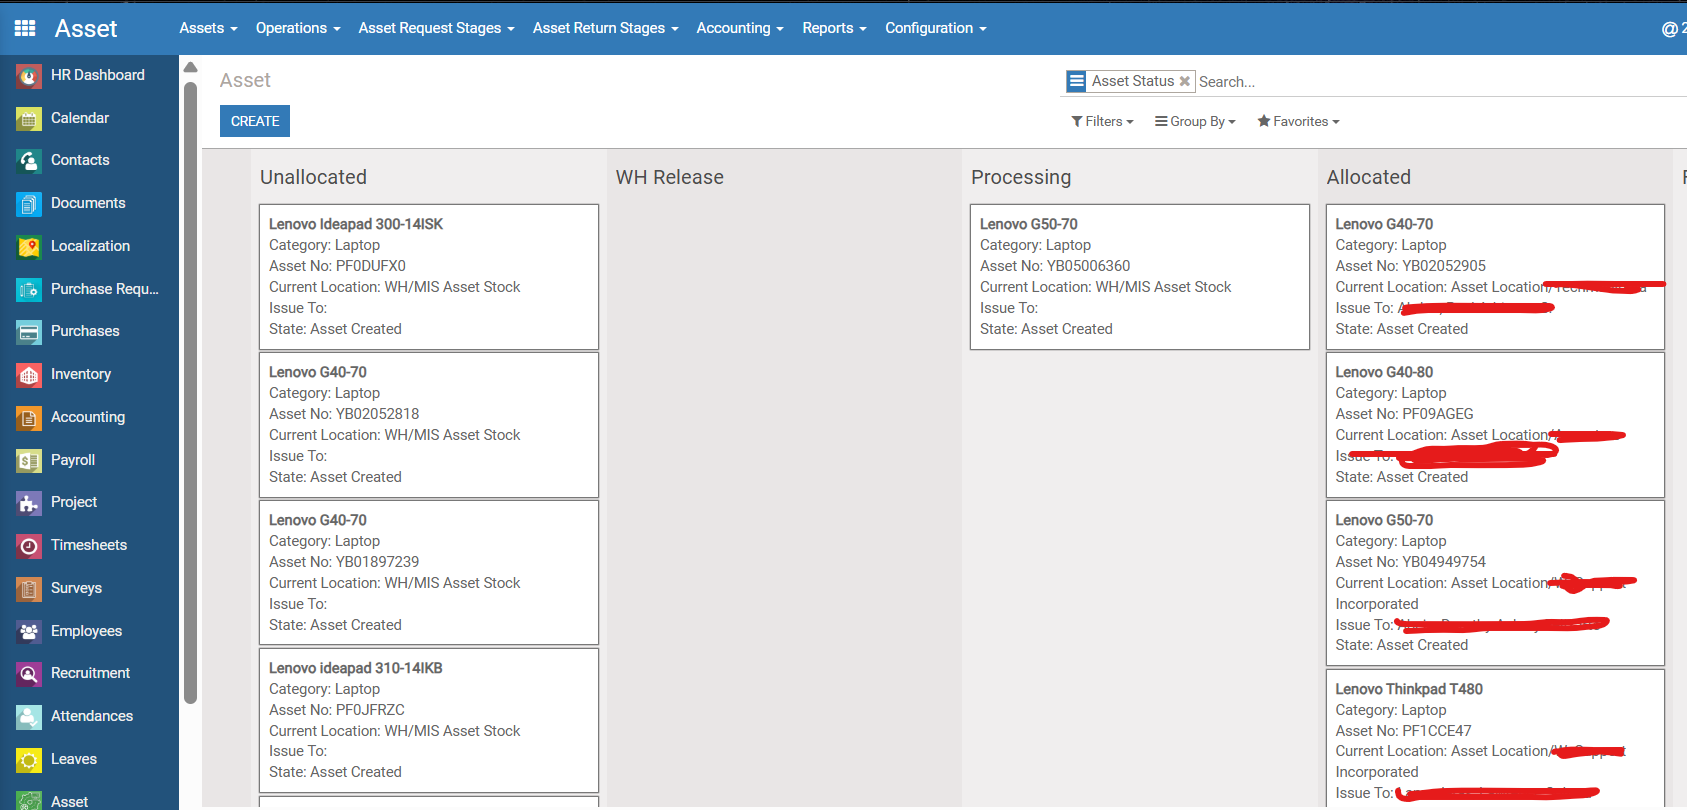Expand the Favorites dropdown
This screenshot has width=1687, height=810.
coord(1298,122)
